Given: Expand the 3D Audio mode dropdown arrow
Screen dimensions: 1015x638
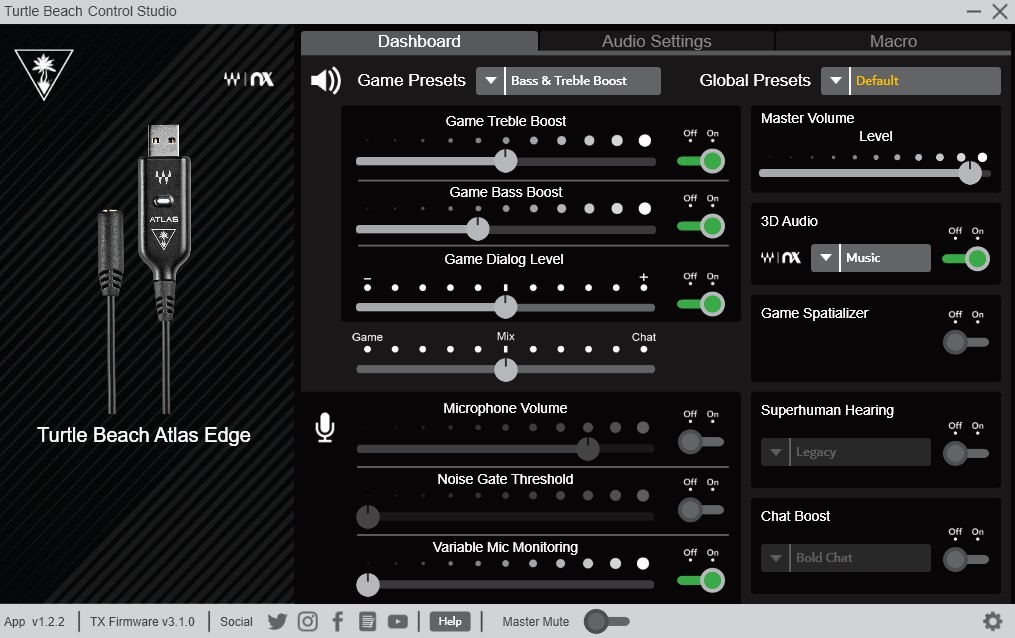Looking at the screenshot, I should tap(825, 258).
